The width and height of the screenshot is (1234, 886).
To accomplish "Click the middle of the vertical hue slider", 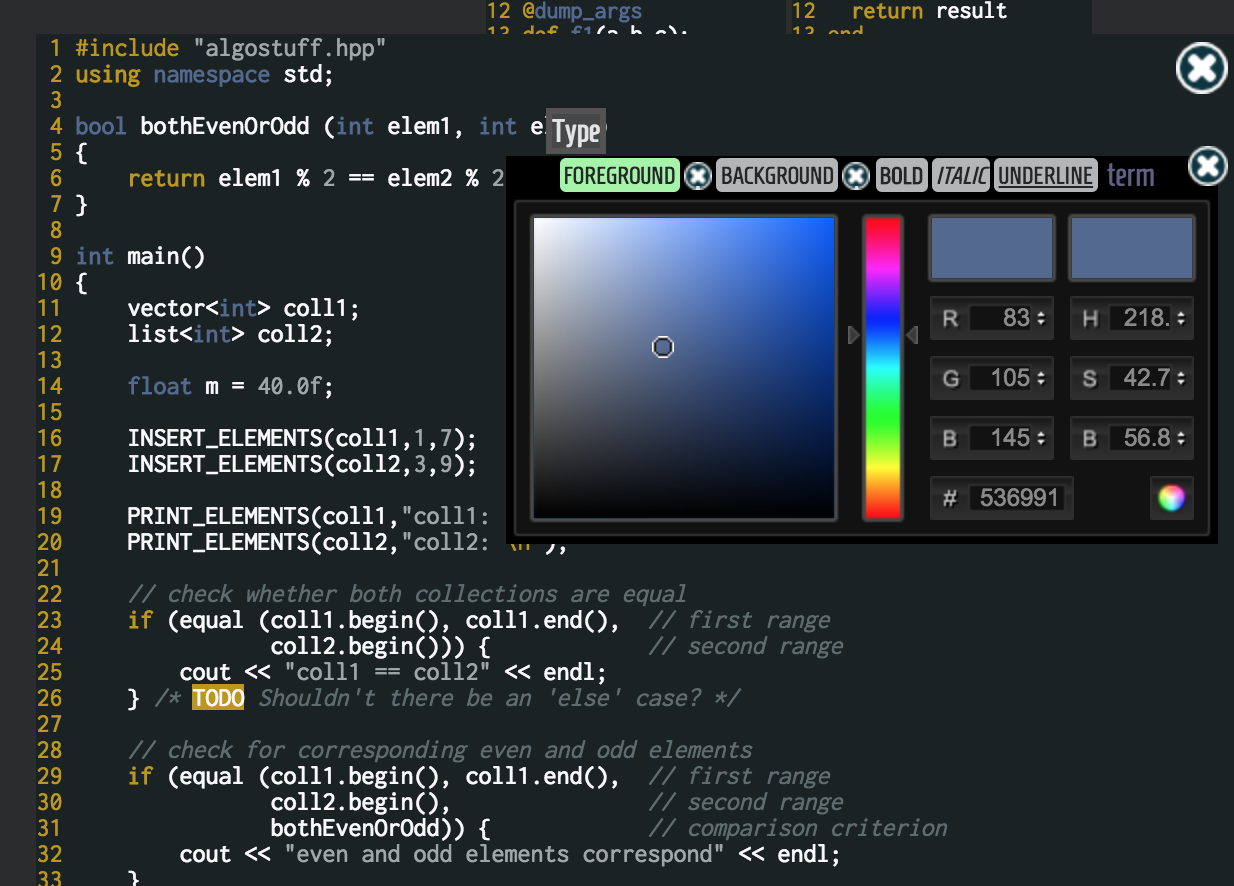I will (x=883, y=367).
